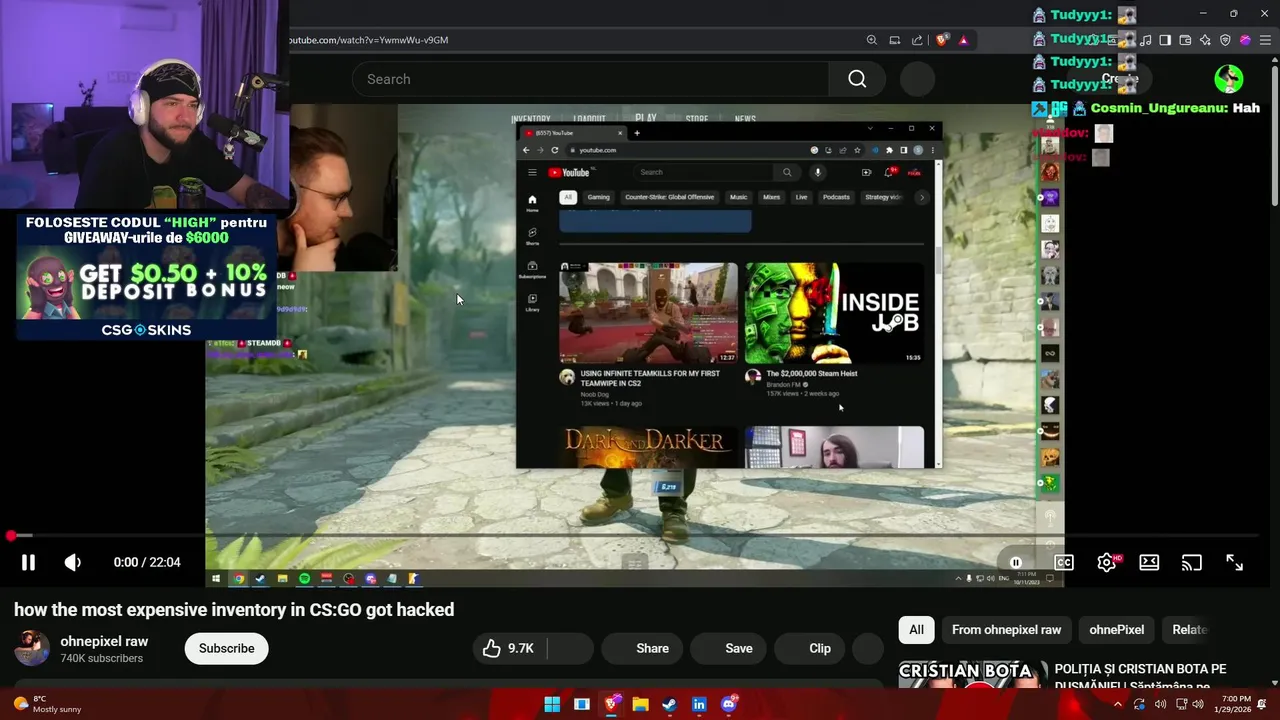Click the CSGOSKINS deposit bonus banner
Viewport: 1280px width, 720px height.
click(x=146, y=276)
